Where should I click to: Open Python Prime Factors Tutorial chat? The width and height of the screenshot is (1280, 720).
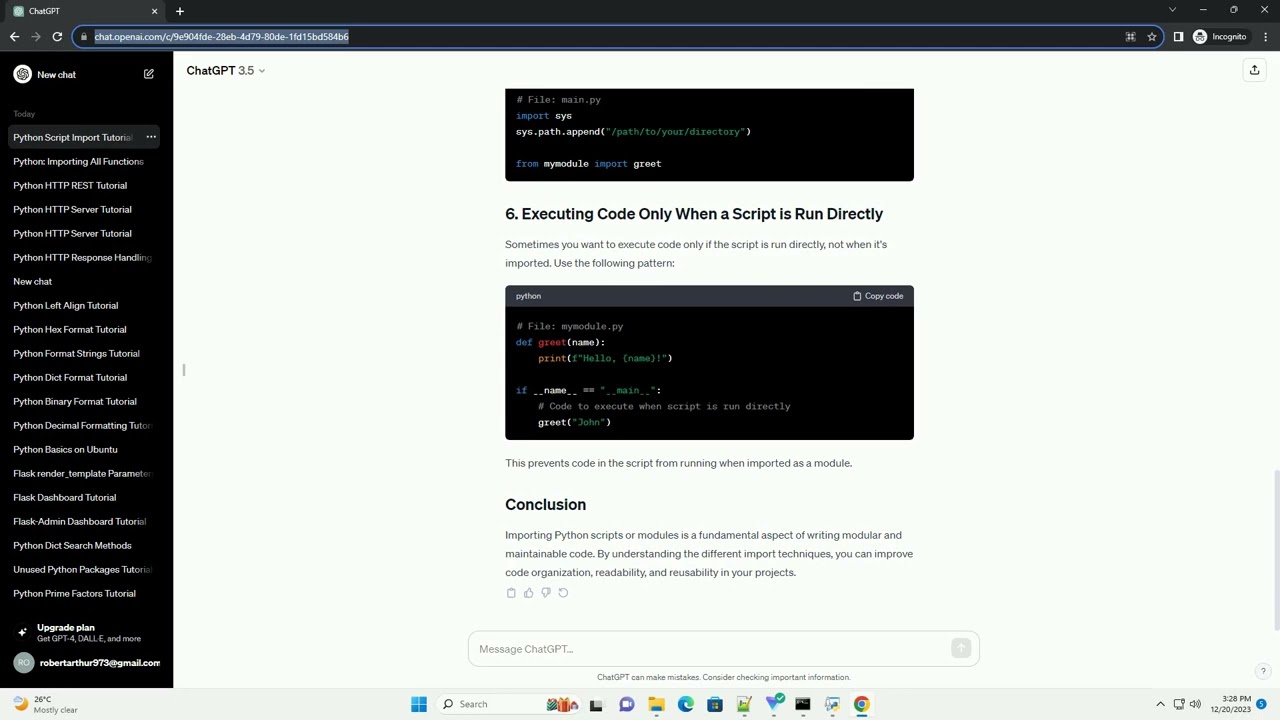click(74, 593)
